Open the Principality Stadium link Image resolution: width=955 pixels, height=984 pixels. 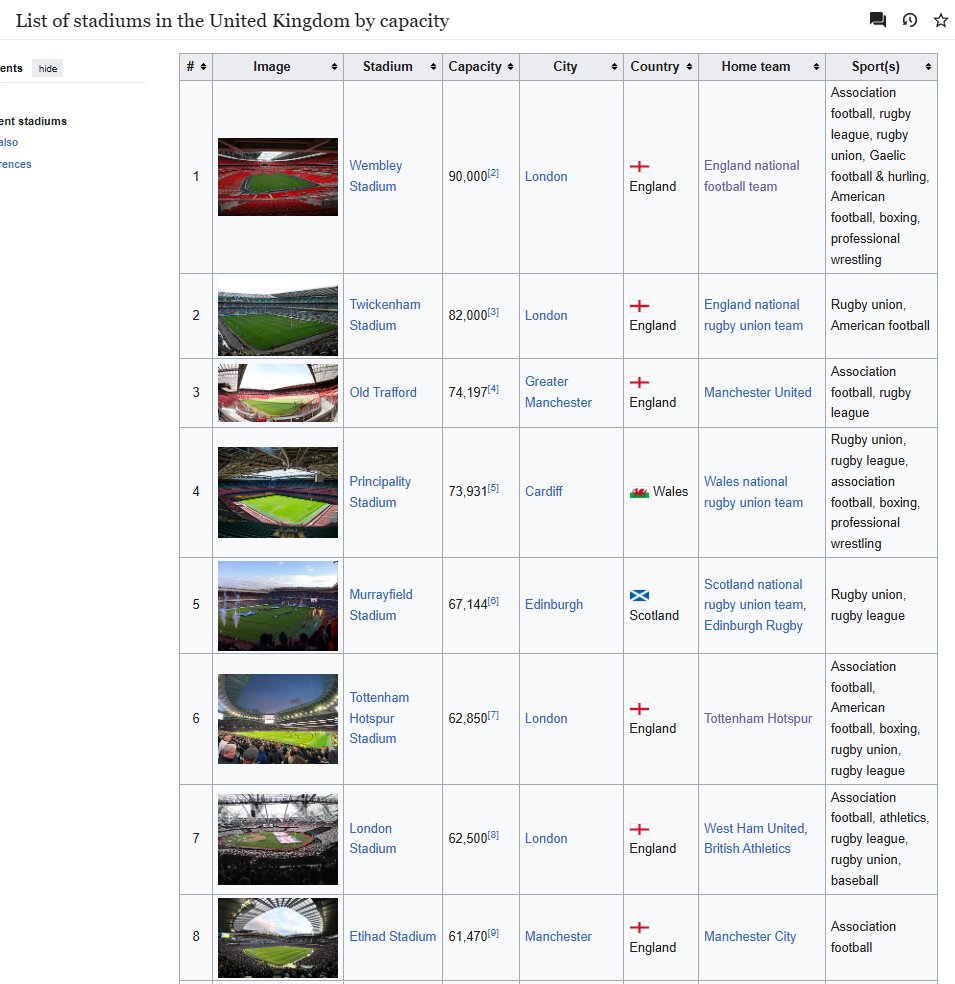[380, 492]
